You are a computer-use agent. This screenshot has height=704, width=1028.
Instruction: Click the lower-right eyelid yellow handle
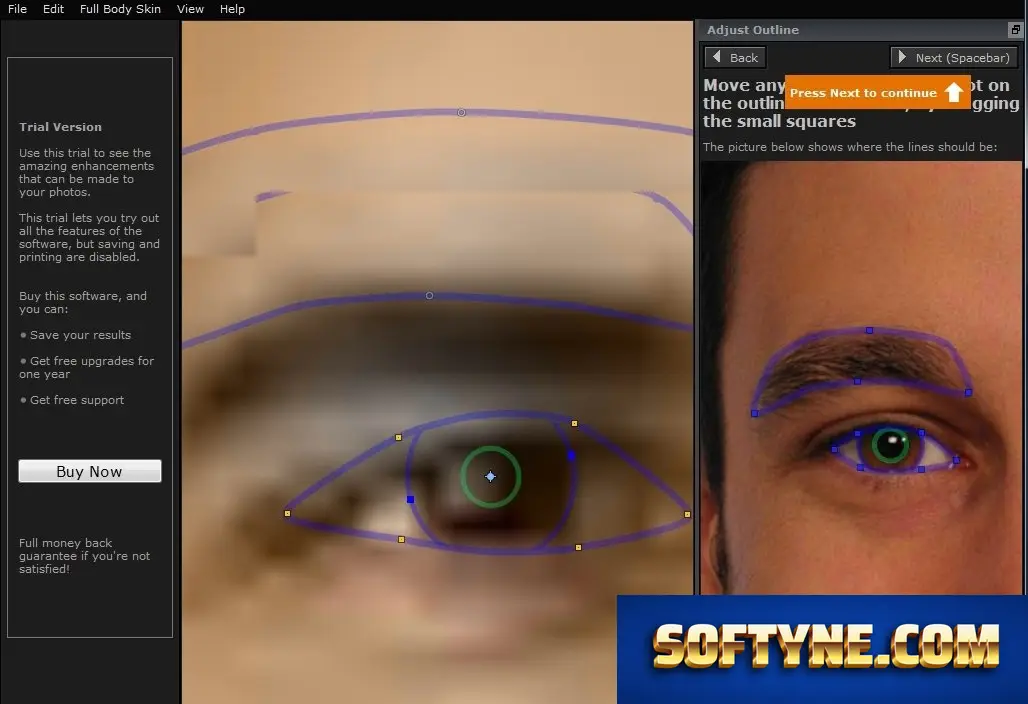[578, 547]
